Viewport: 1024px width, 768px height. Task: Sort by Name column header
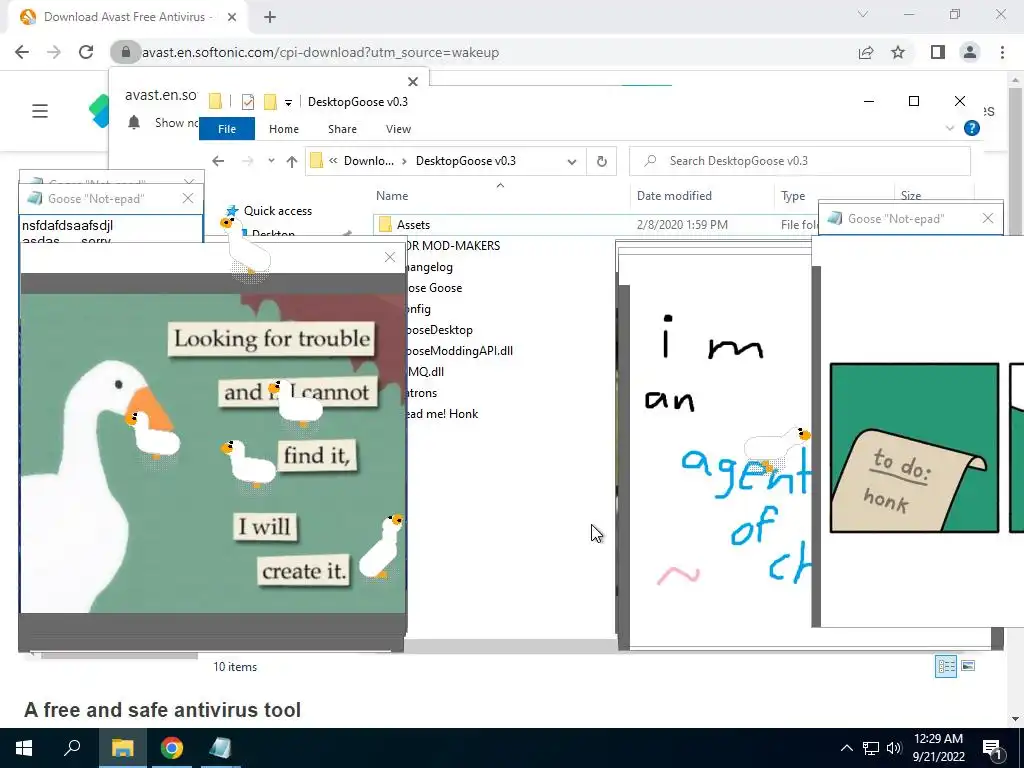(x=392, y=196)
